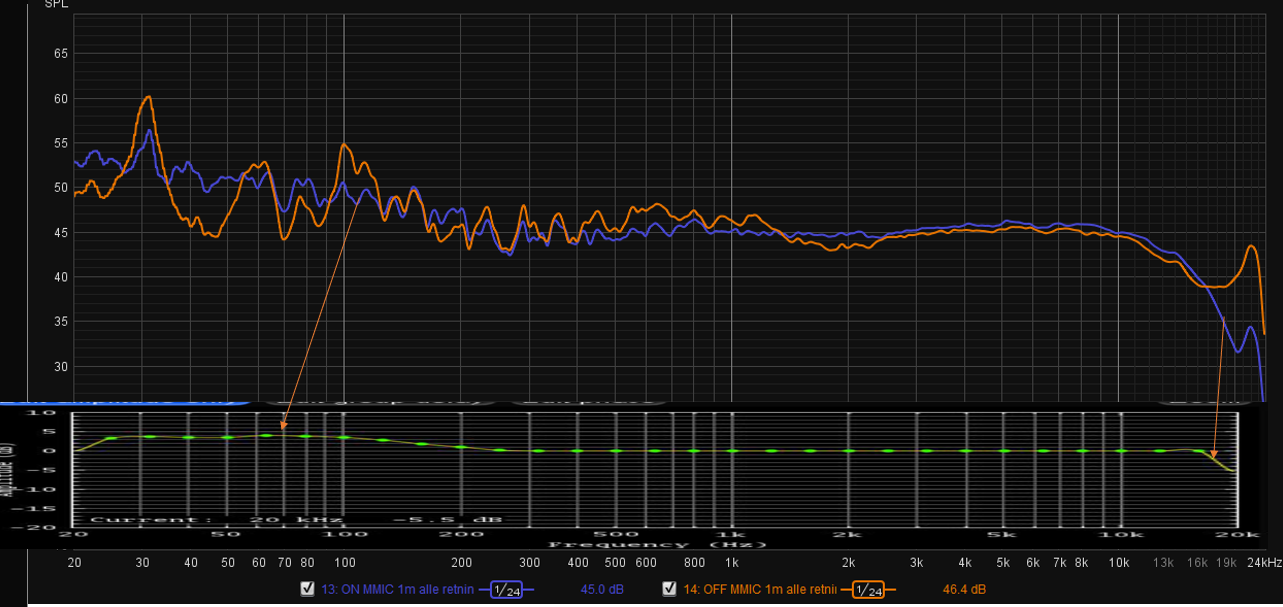Click the 7k frequency axis label
Viewport: 1283px width, 607px height.
point(1059,564)
